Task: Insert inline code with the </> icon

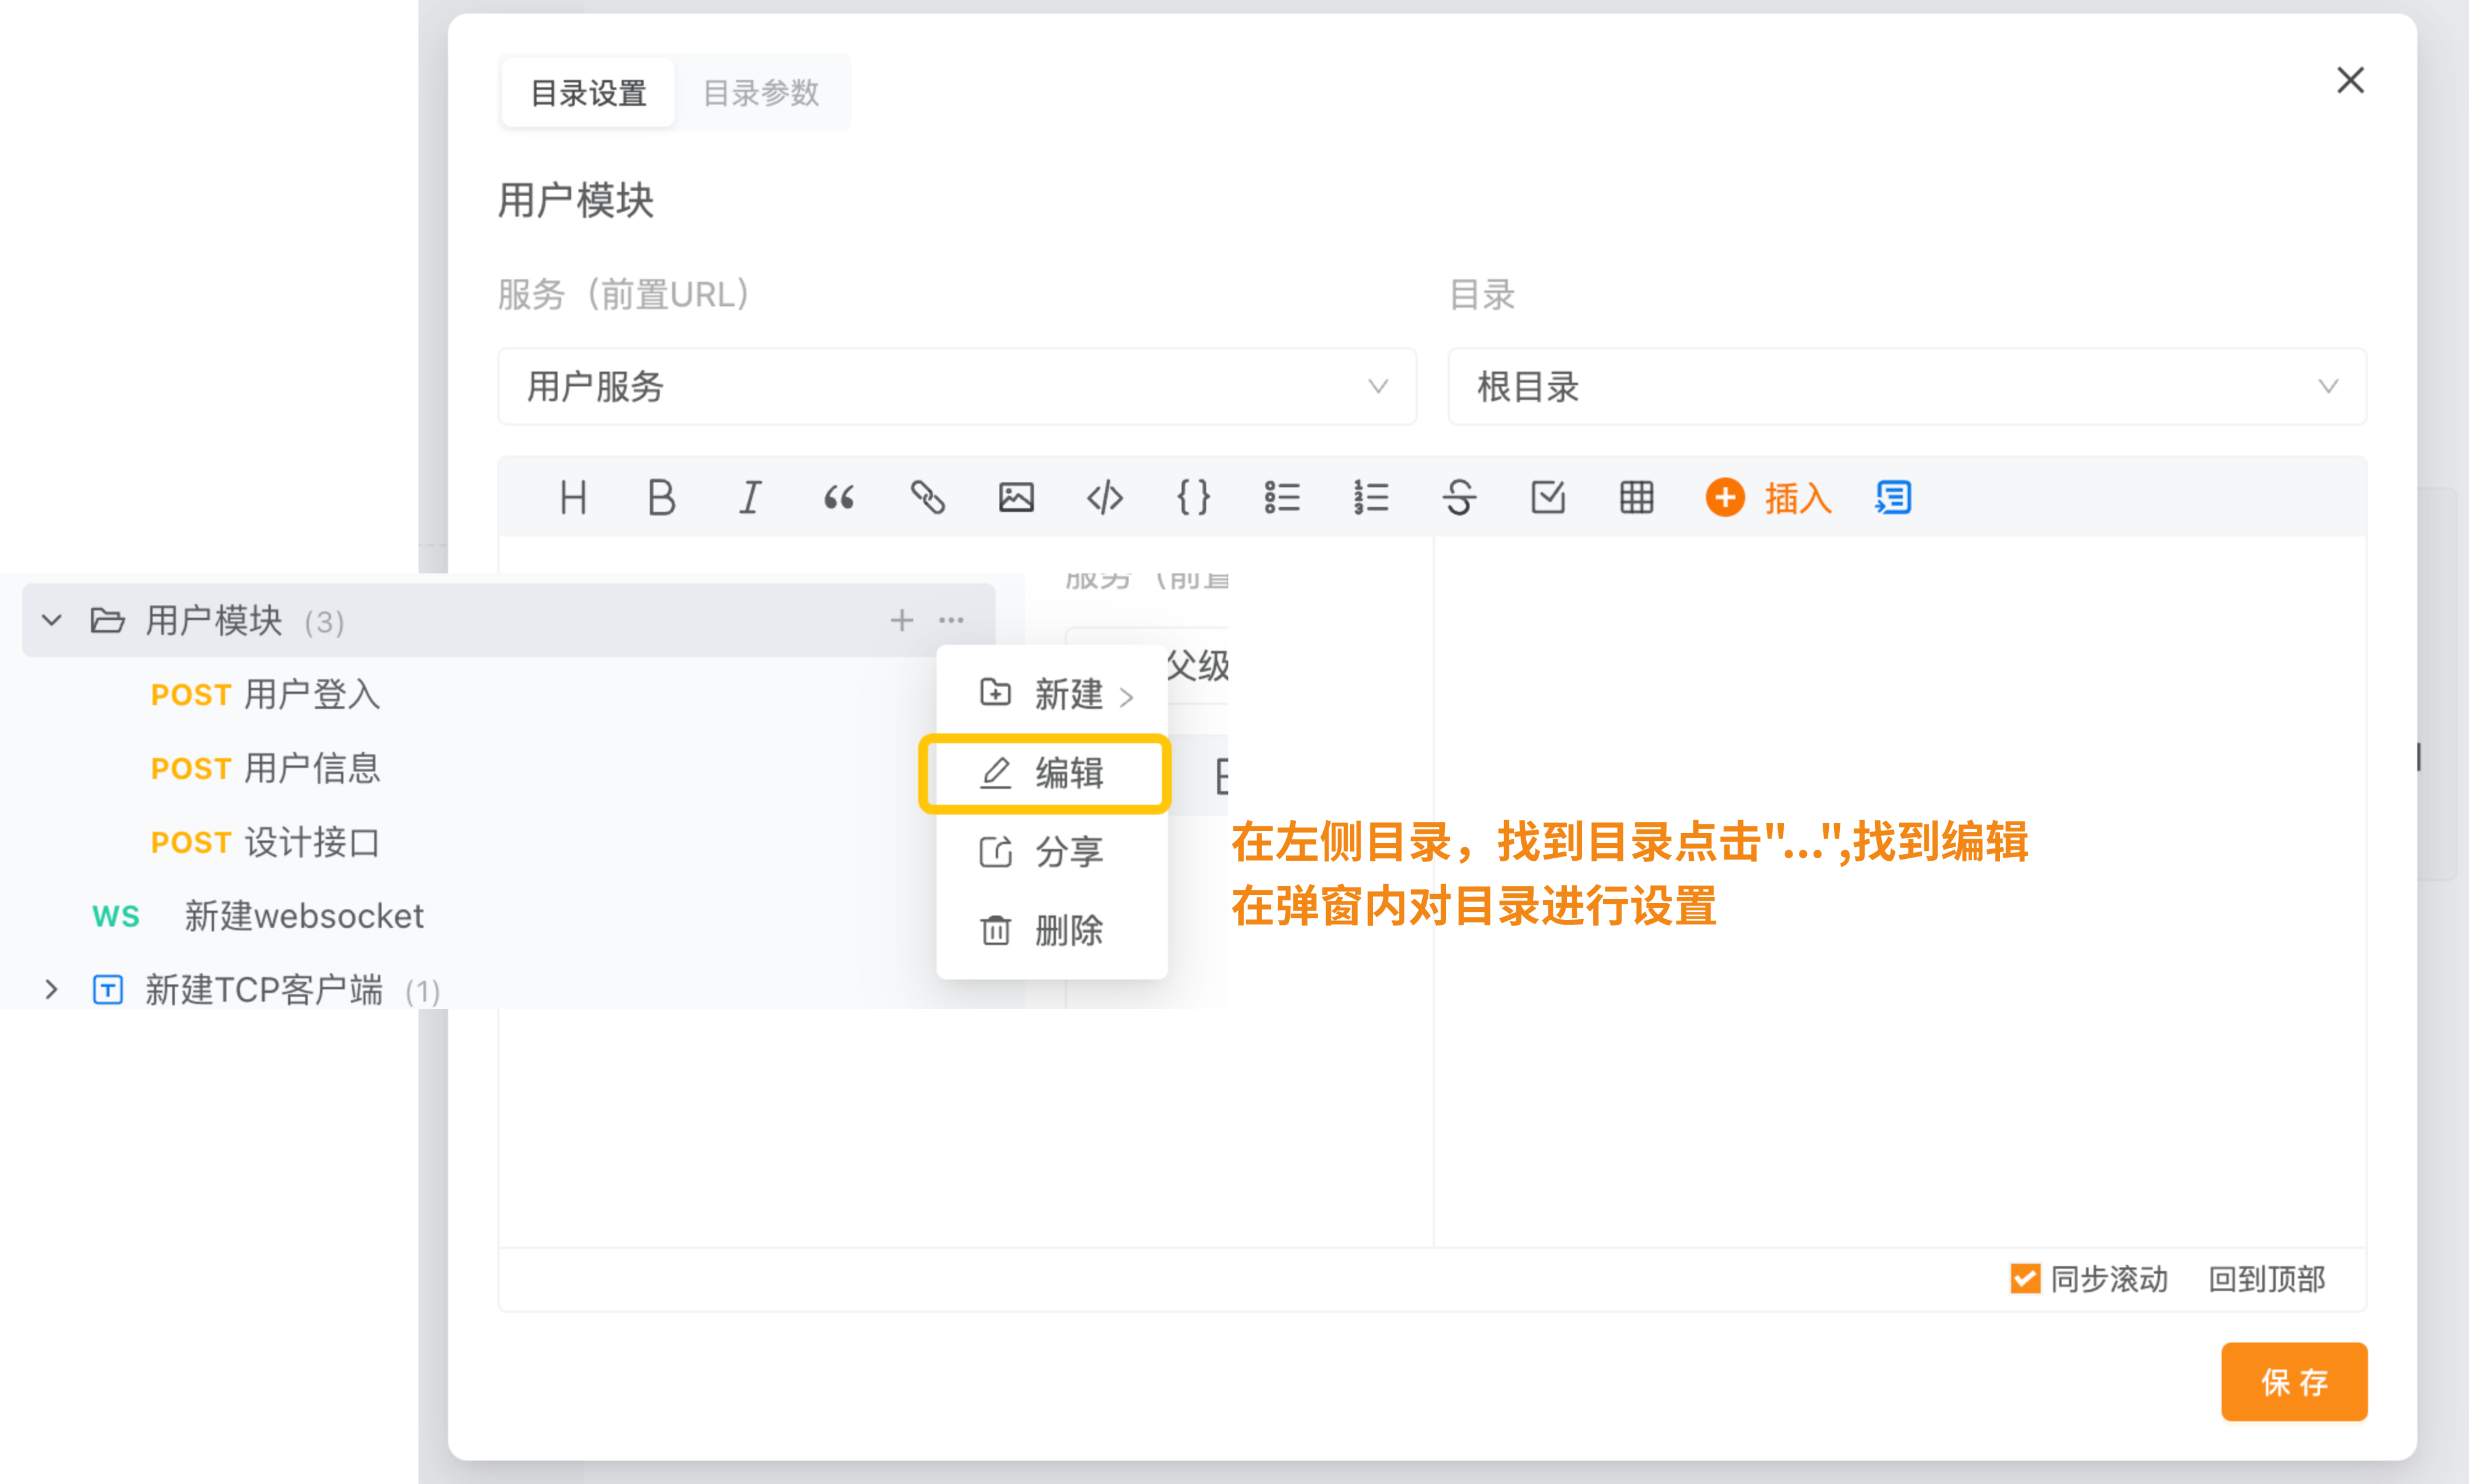Action: (x=1104, y=497)
